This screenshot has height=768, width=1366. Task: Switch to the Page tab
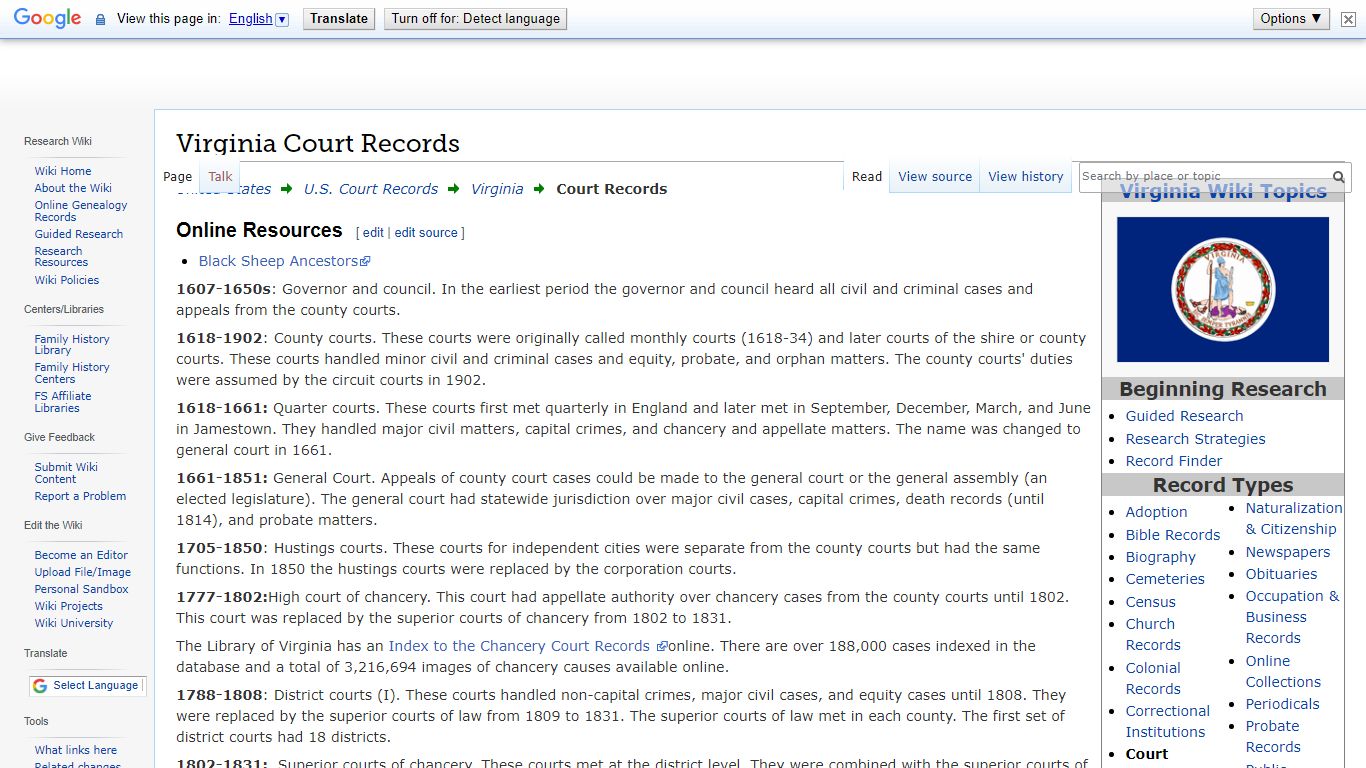coord(177,176)
